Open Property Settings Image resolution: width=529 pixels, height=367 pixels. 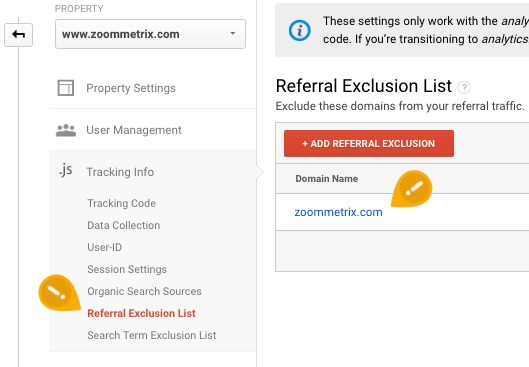click(131, 88)
